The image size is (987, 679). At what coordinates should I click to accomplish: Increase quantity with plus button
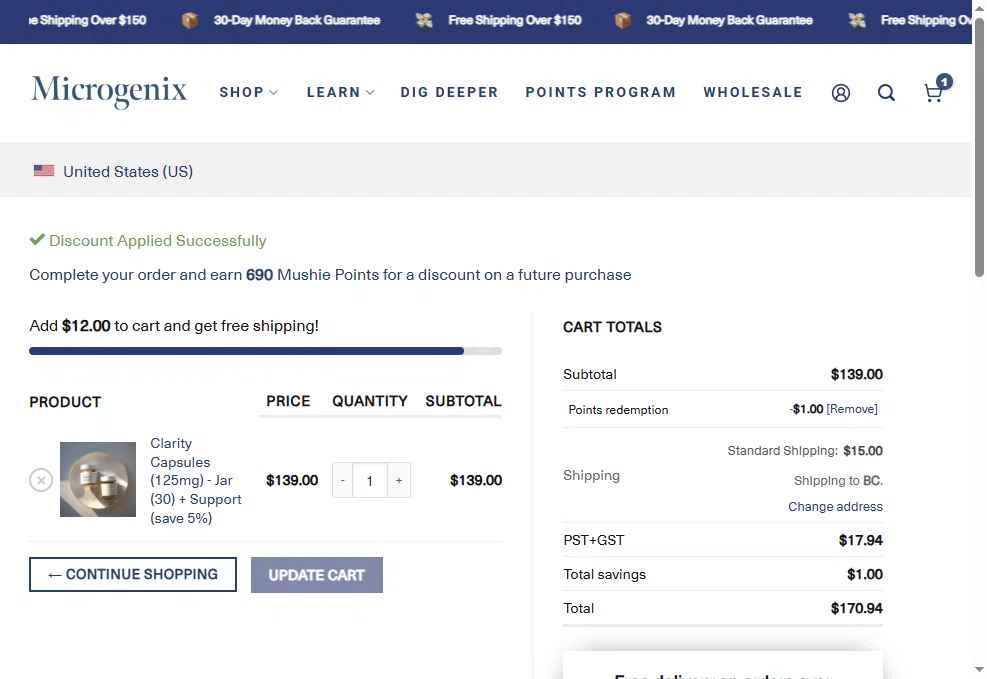point(399,480)
